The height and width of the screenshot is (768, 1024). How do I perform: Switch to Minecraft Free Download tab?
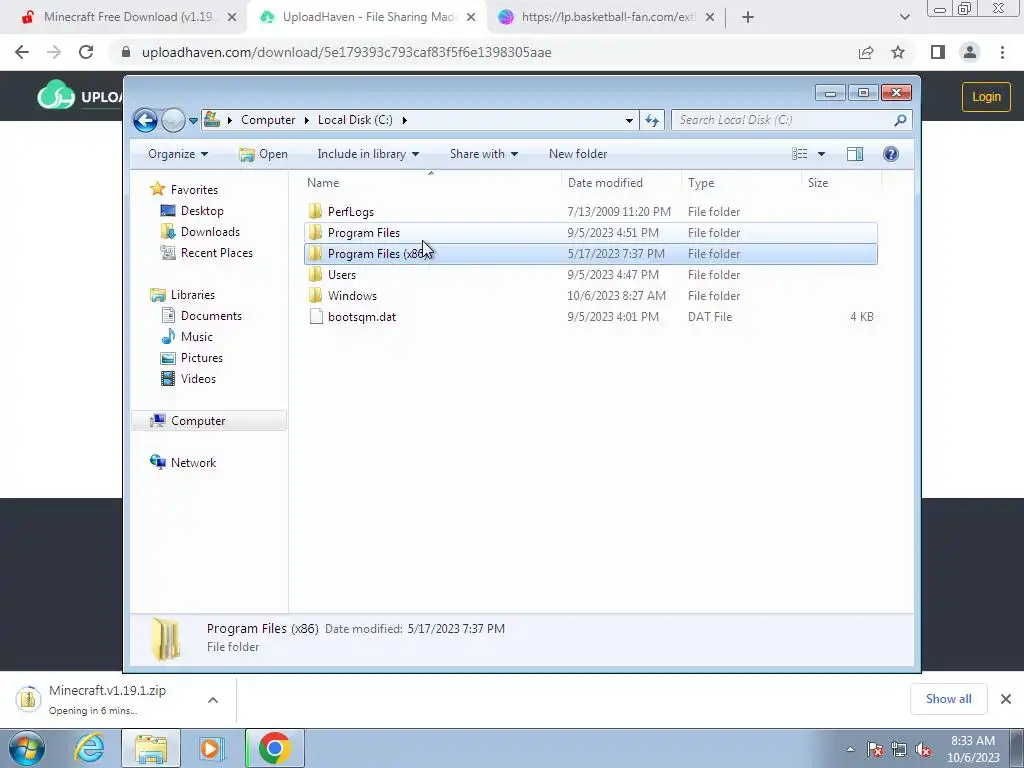click(128, 17)
